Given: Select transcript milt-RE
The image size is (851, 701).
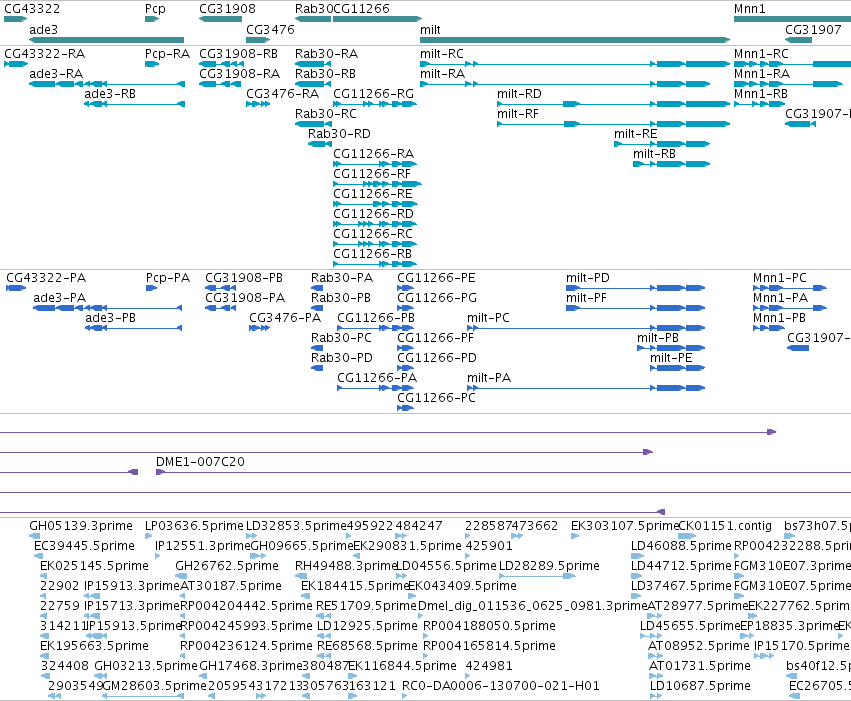Looking at the screenshot, I should (x=662, y=144).
